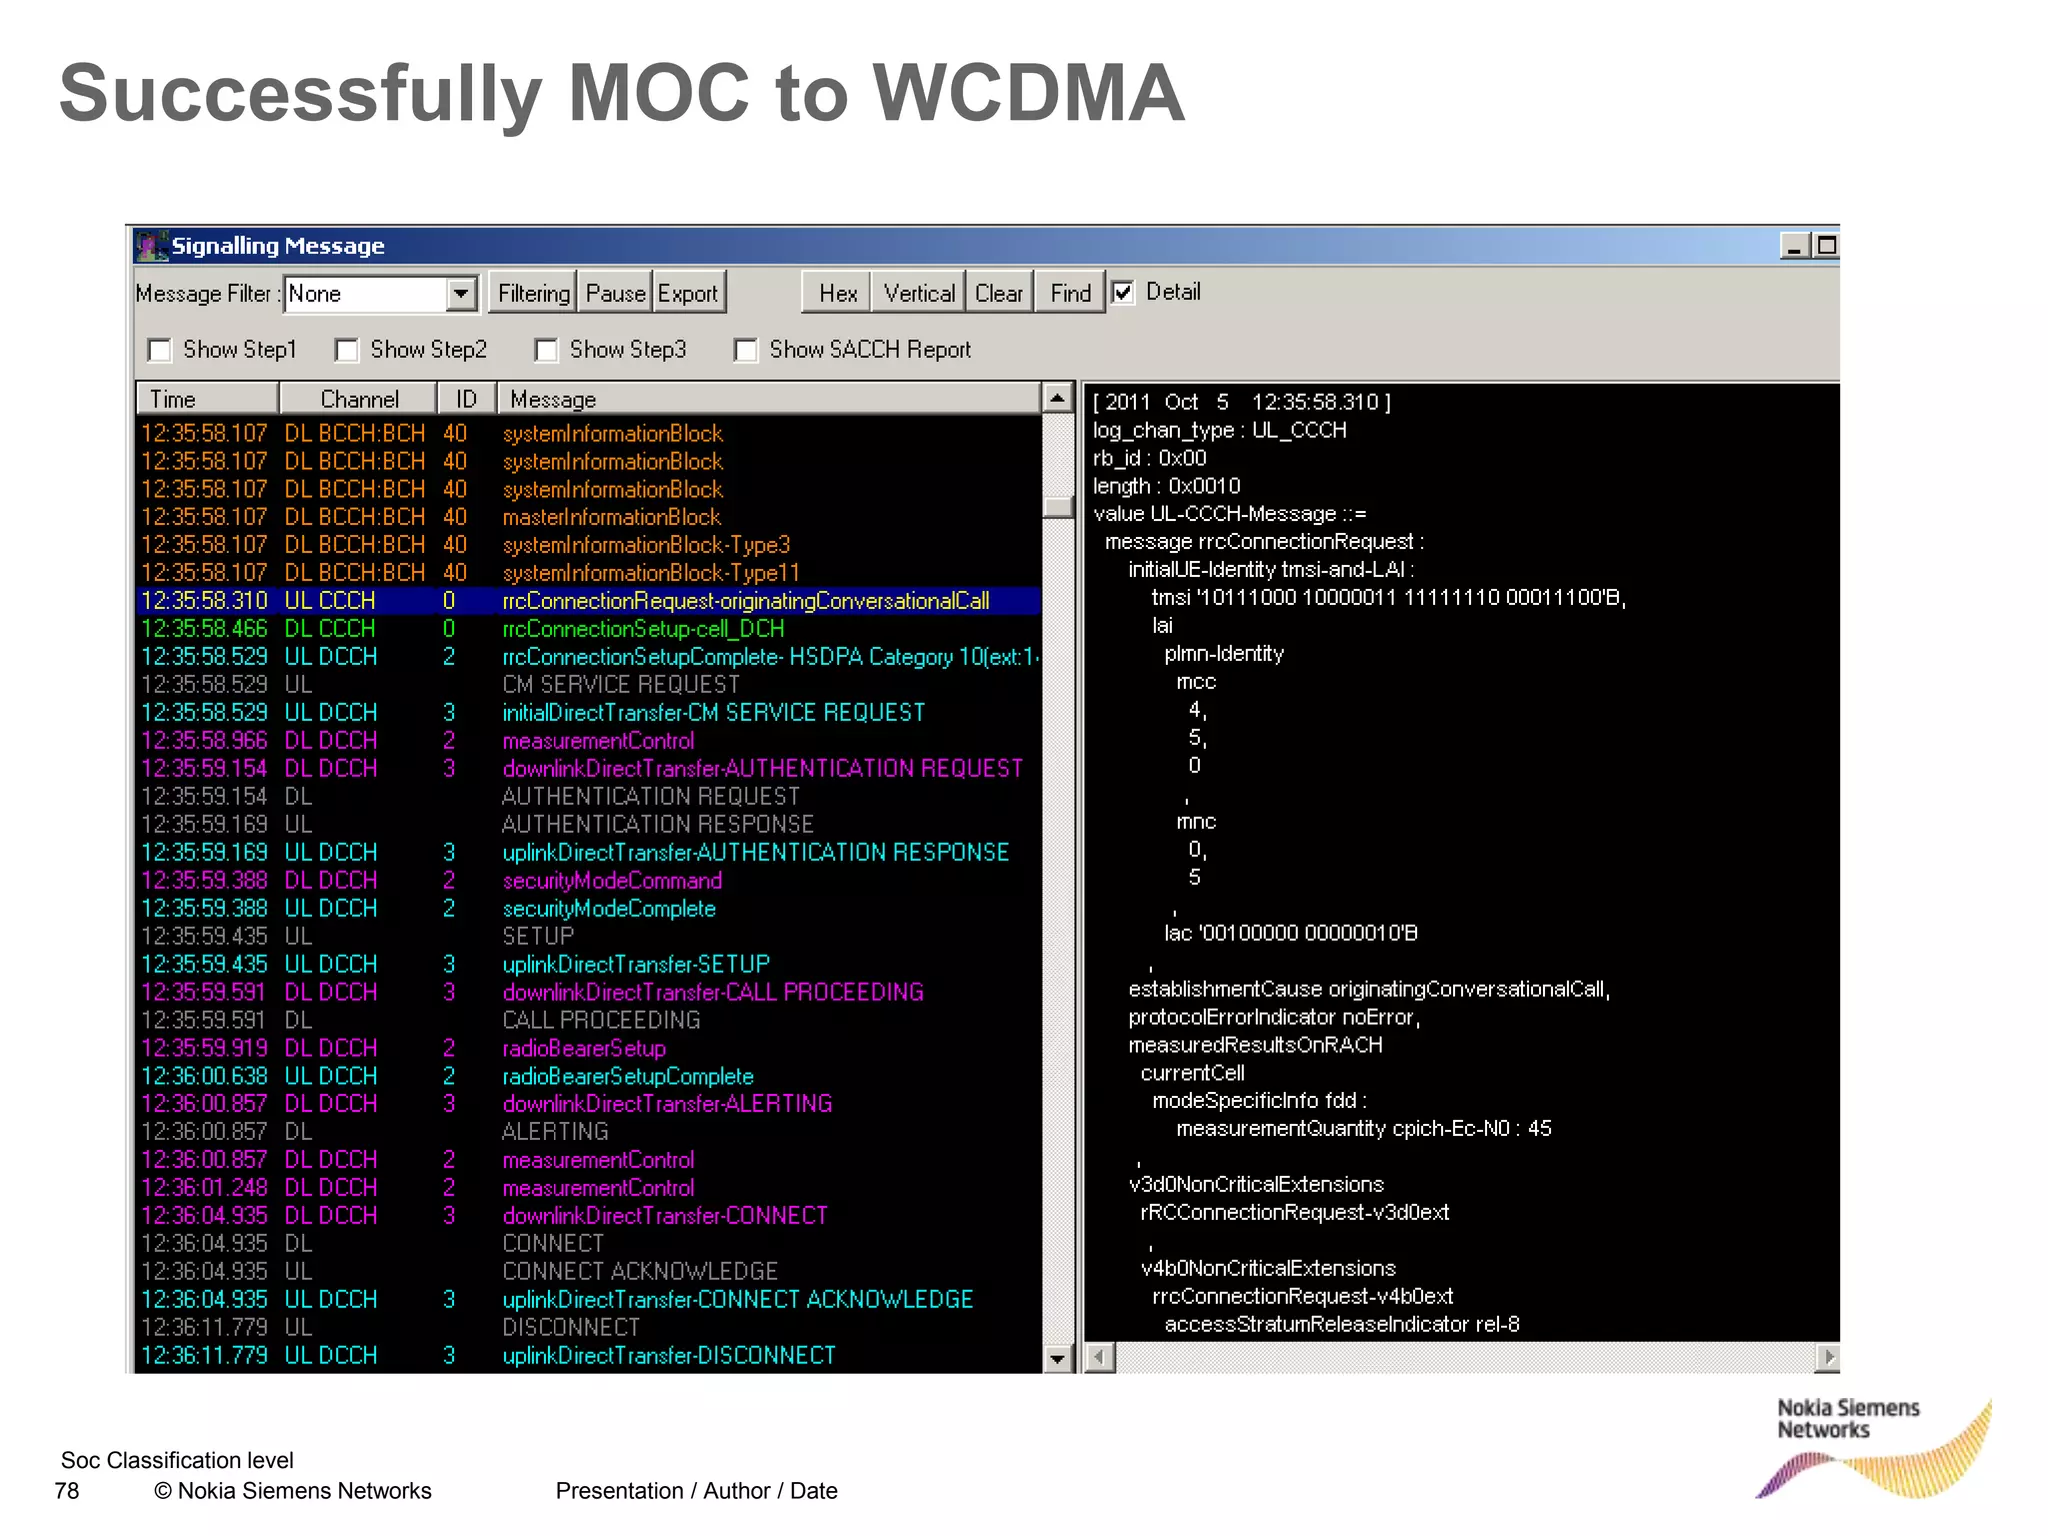Sort by the Time column header
This screenshot has width=2048, height=1536.
(207, 399)
